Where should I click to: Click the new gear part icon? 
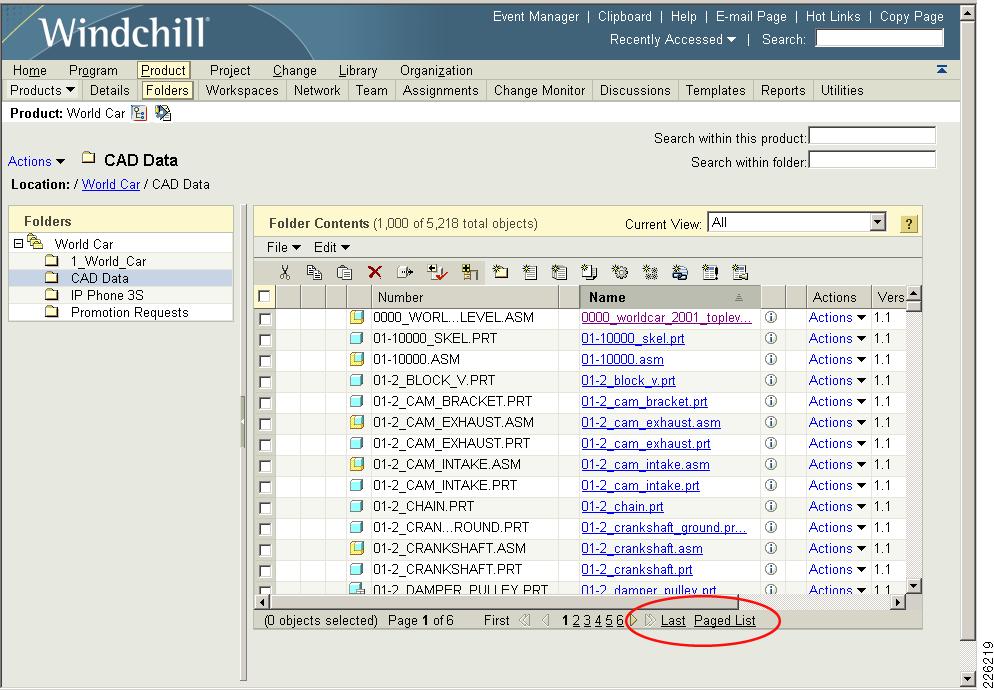coord(619,272)
